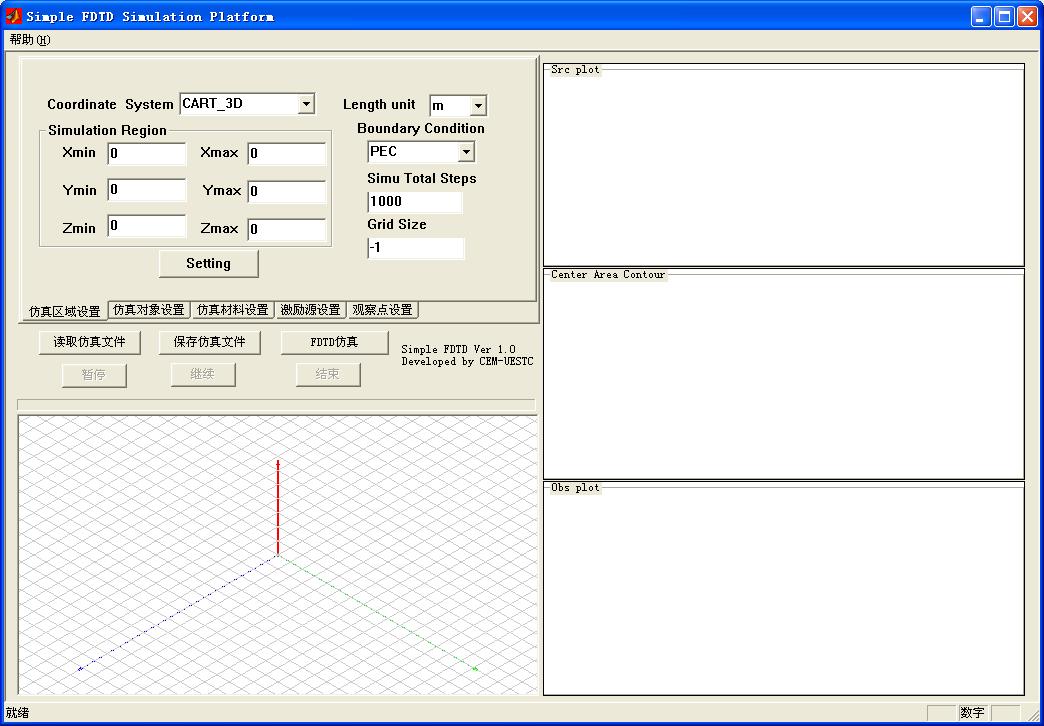This screenshot has height=726, width=1044.
Task: Click the Center Area Contour panel
Action: (x=784, y=374)
